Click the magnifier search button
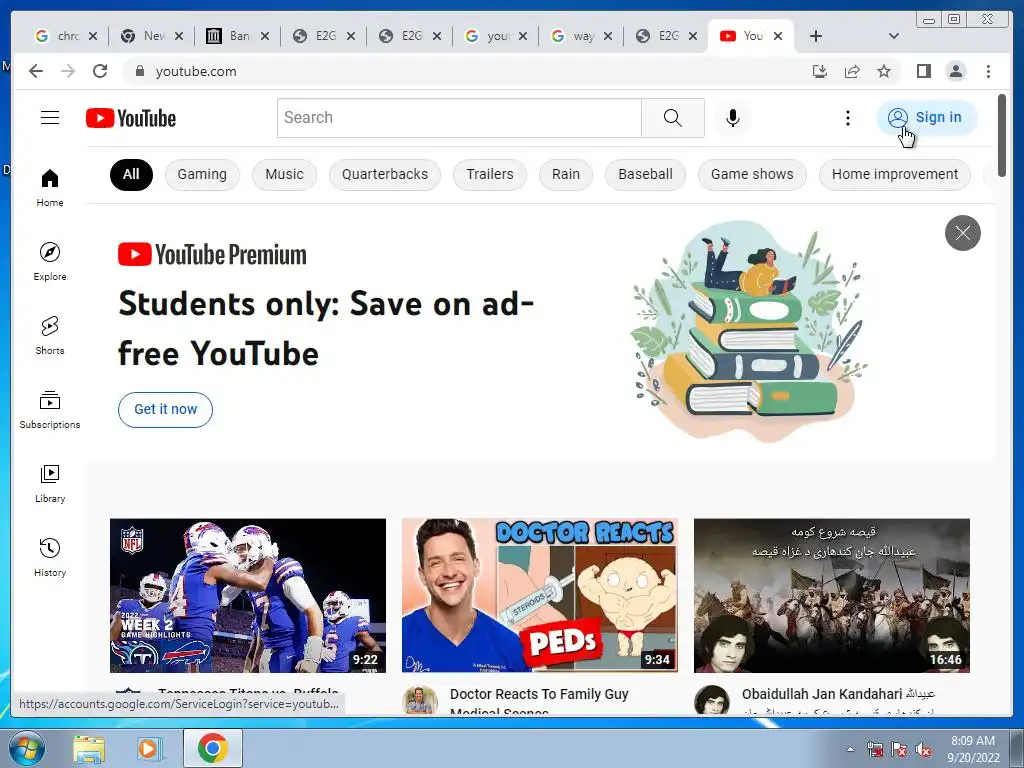Image resolution: width=1024 pixels, height=768 pixels. (x=673, y=118)
